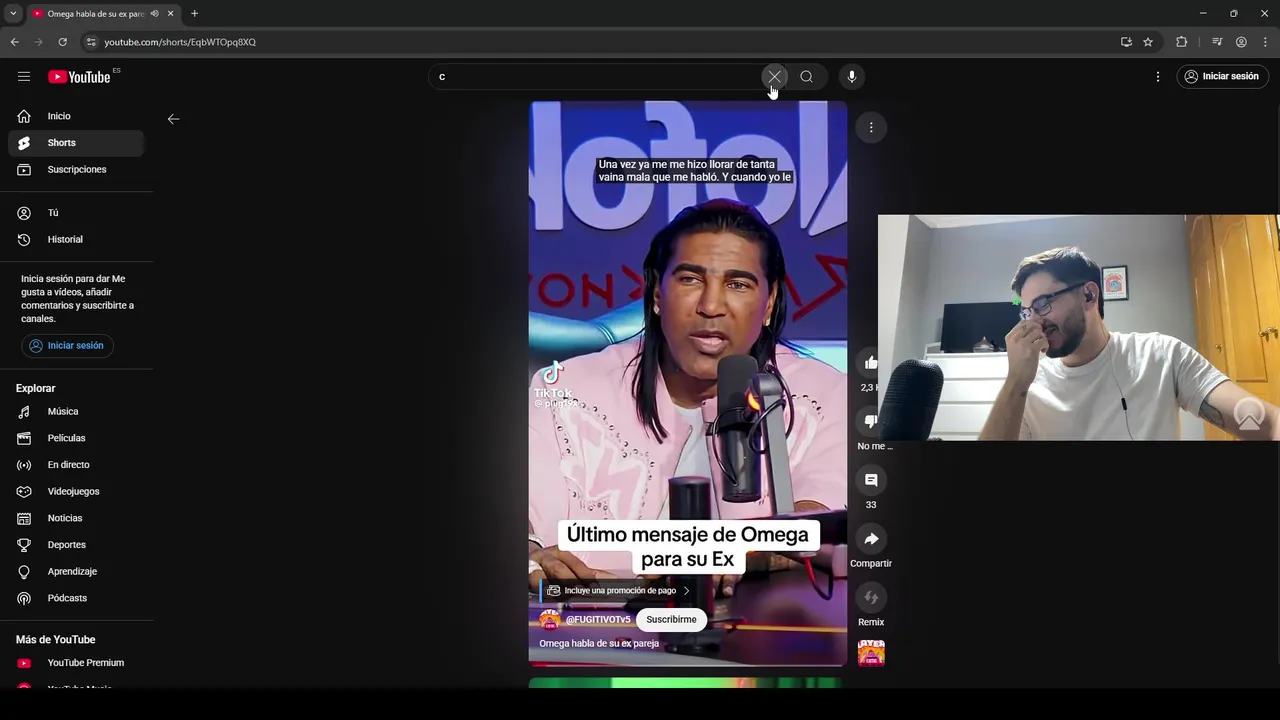
Task: Open Videojuegos under Explorar
Action: (x=76, y=491)
